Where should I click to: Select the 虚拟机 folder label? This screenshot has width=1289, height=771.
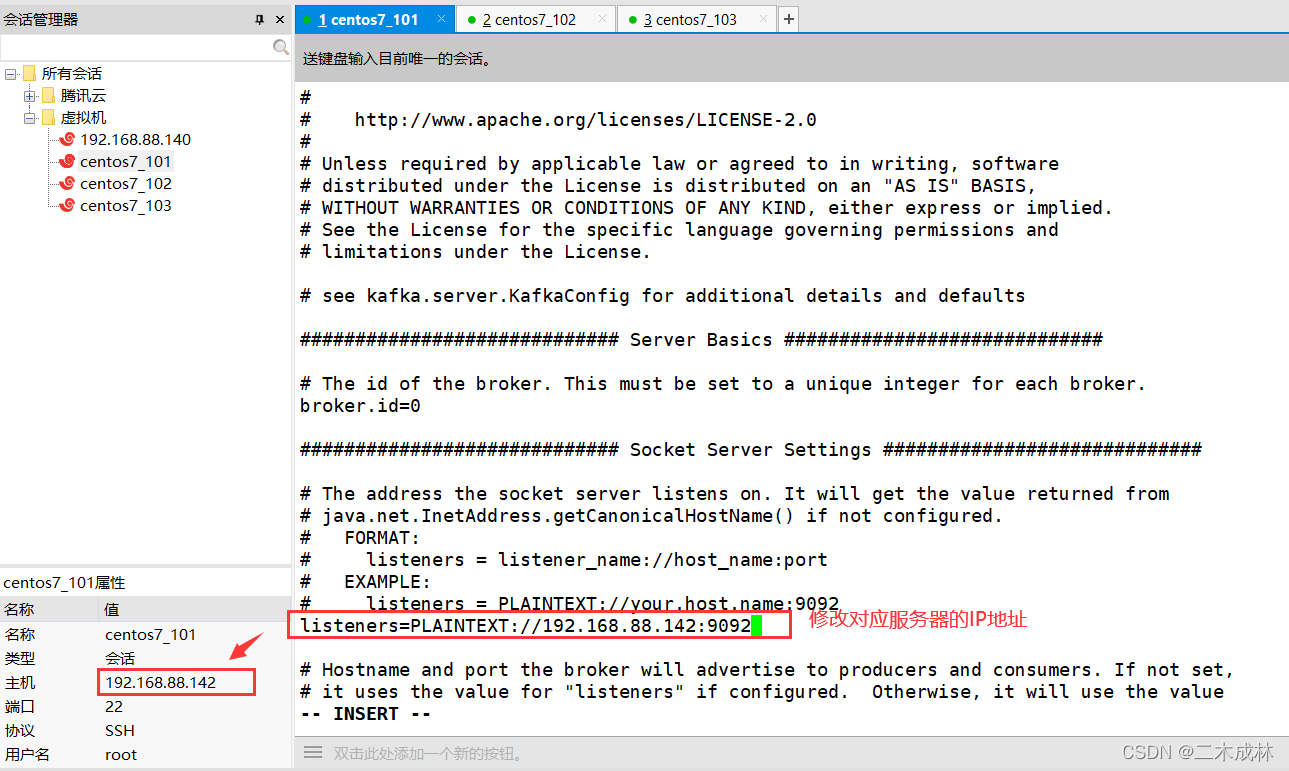coord(83,118)
